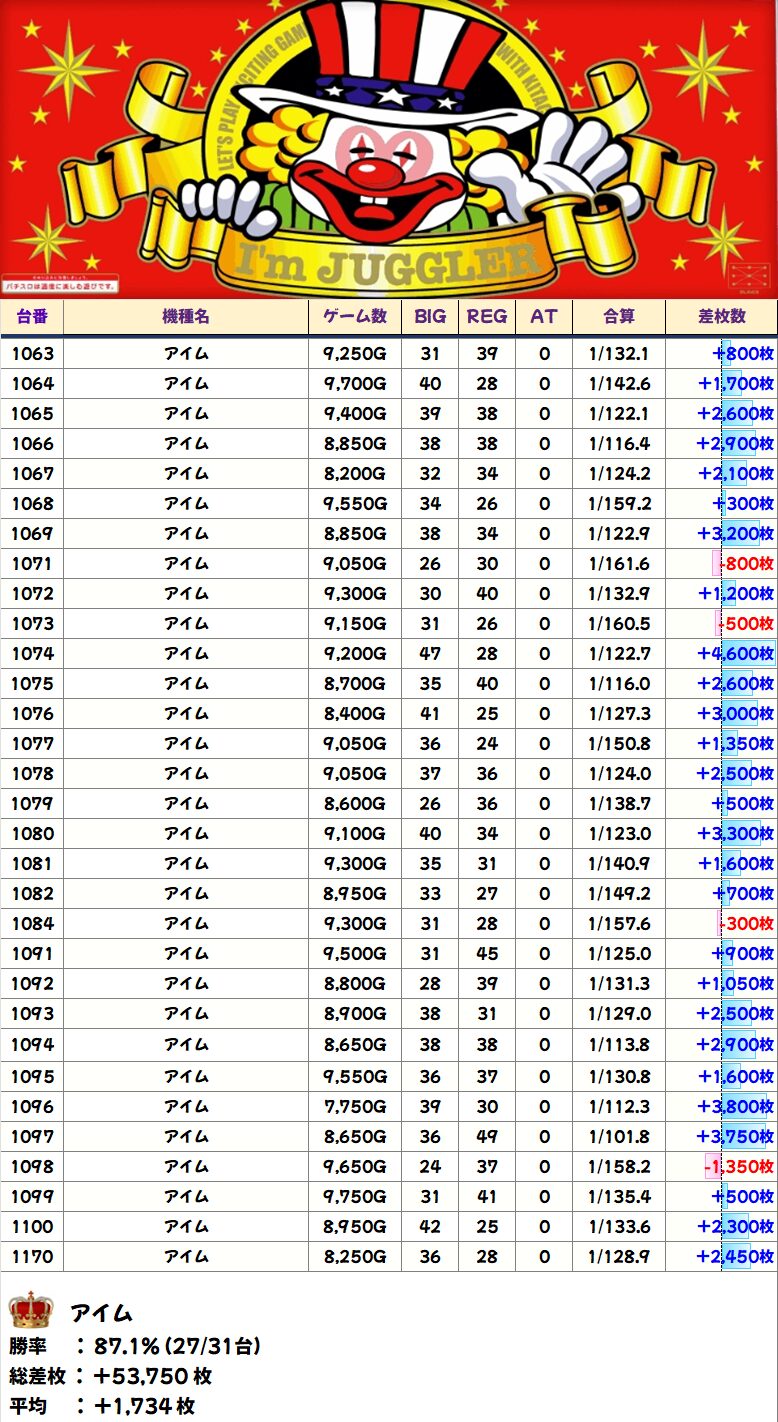
Task: Select the 1/113.8 cell in row 1094
Action: coord(619,1045)
